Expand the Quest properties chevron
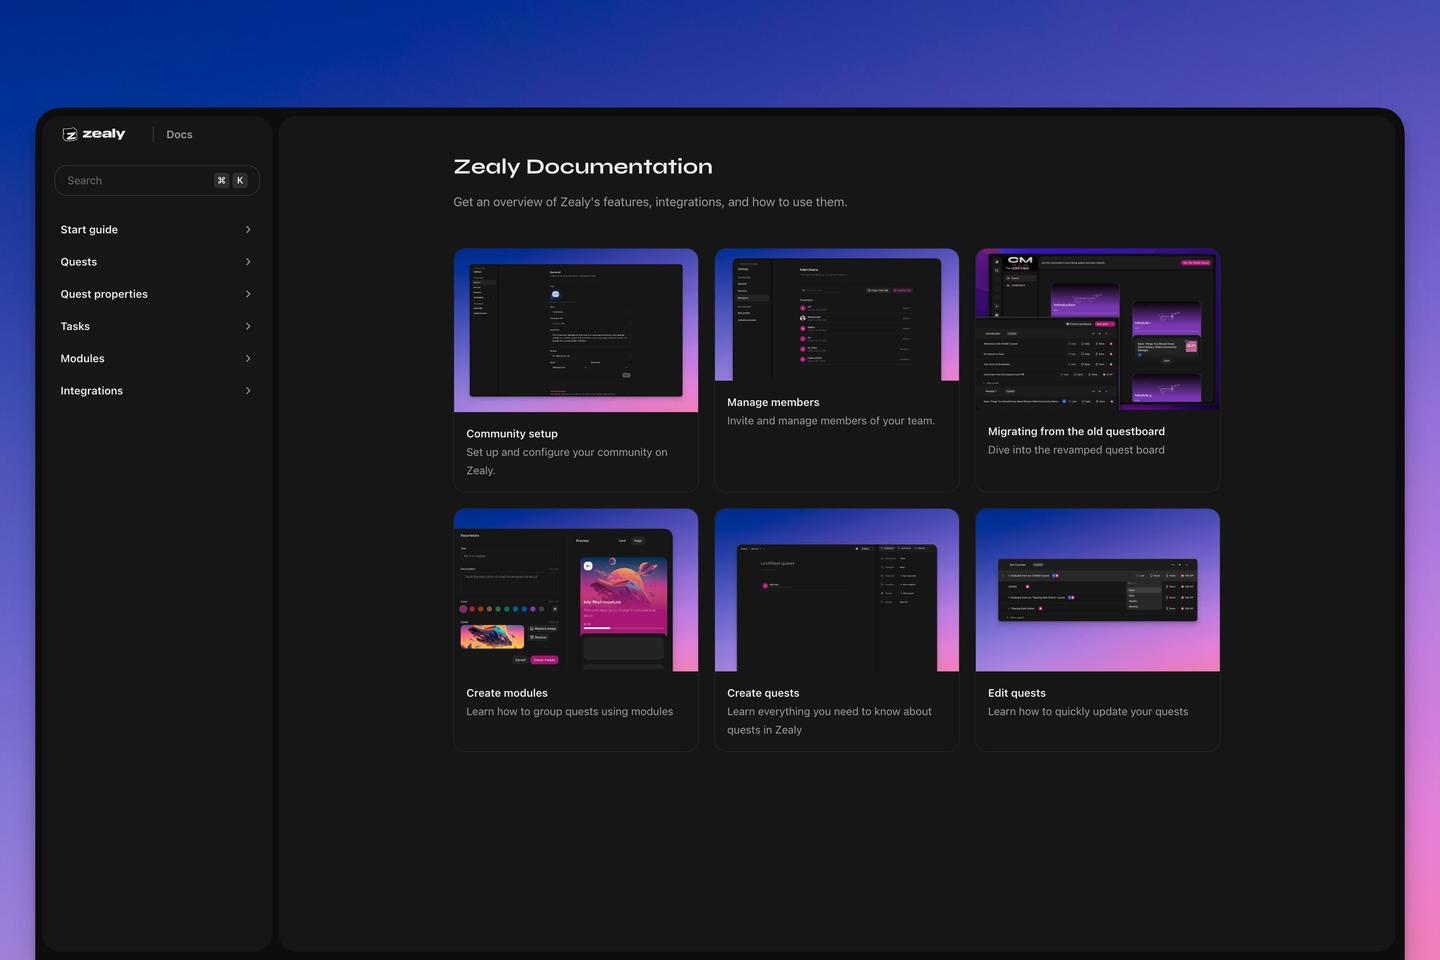 [248, 294]
